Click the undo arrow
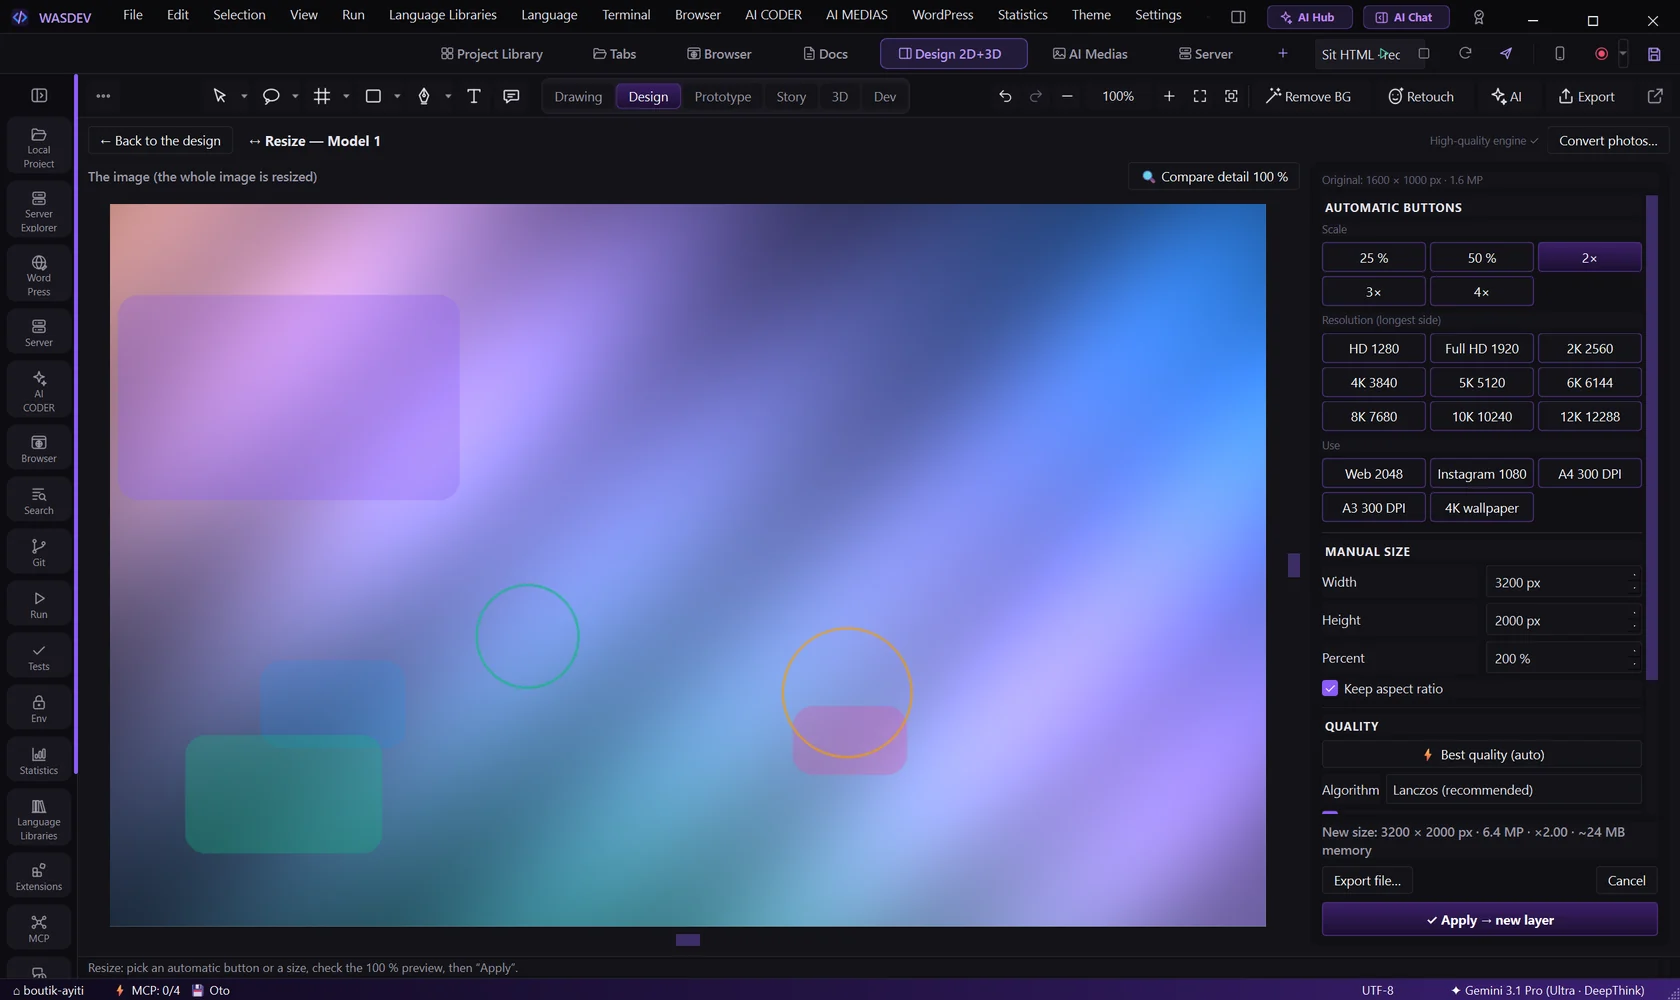The height and width of the screenshot is (1000, 1680). 1005,96
